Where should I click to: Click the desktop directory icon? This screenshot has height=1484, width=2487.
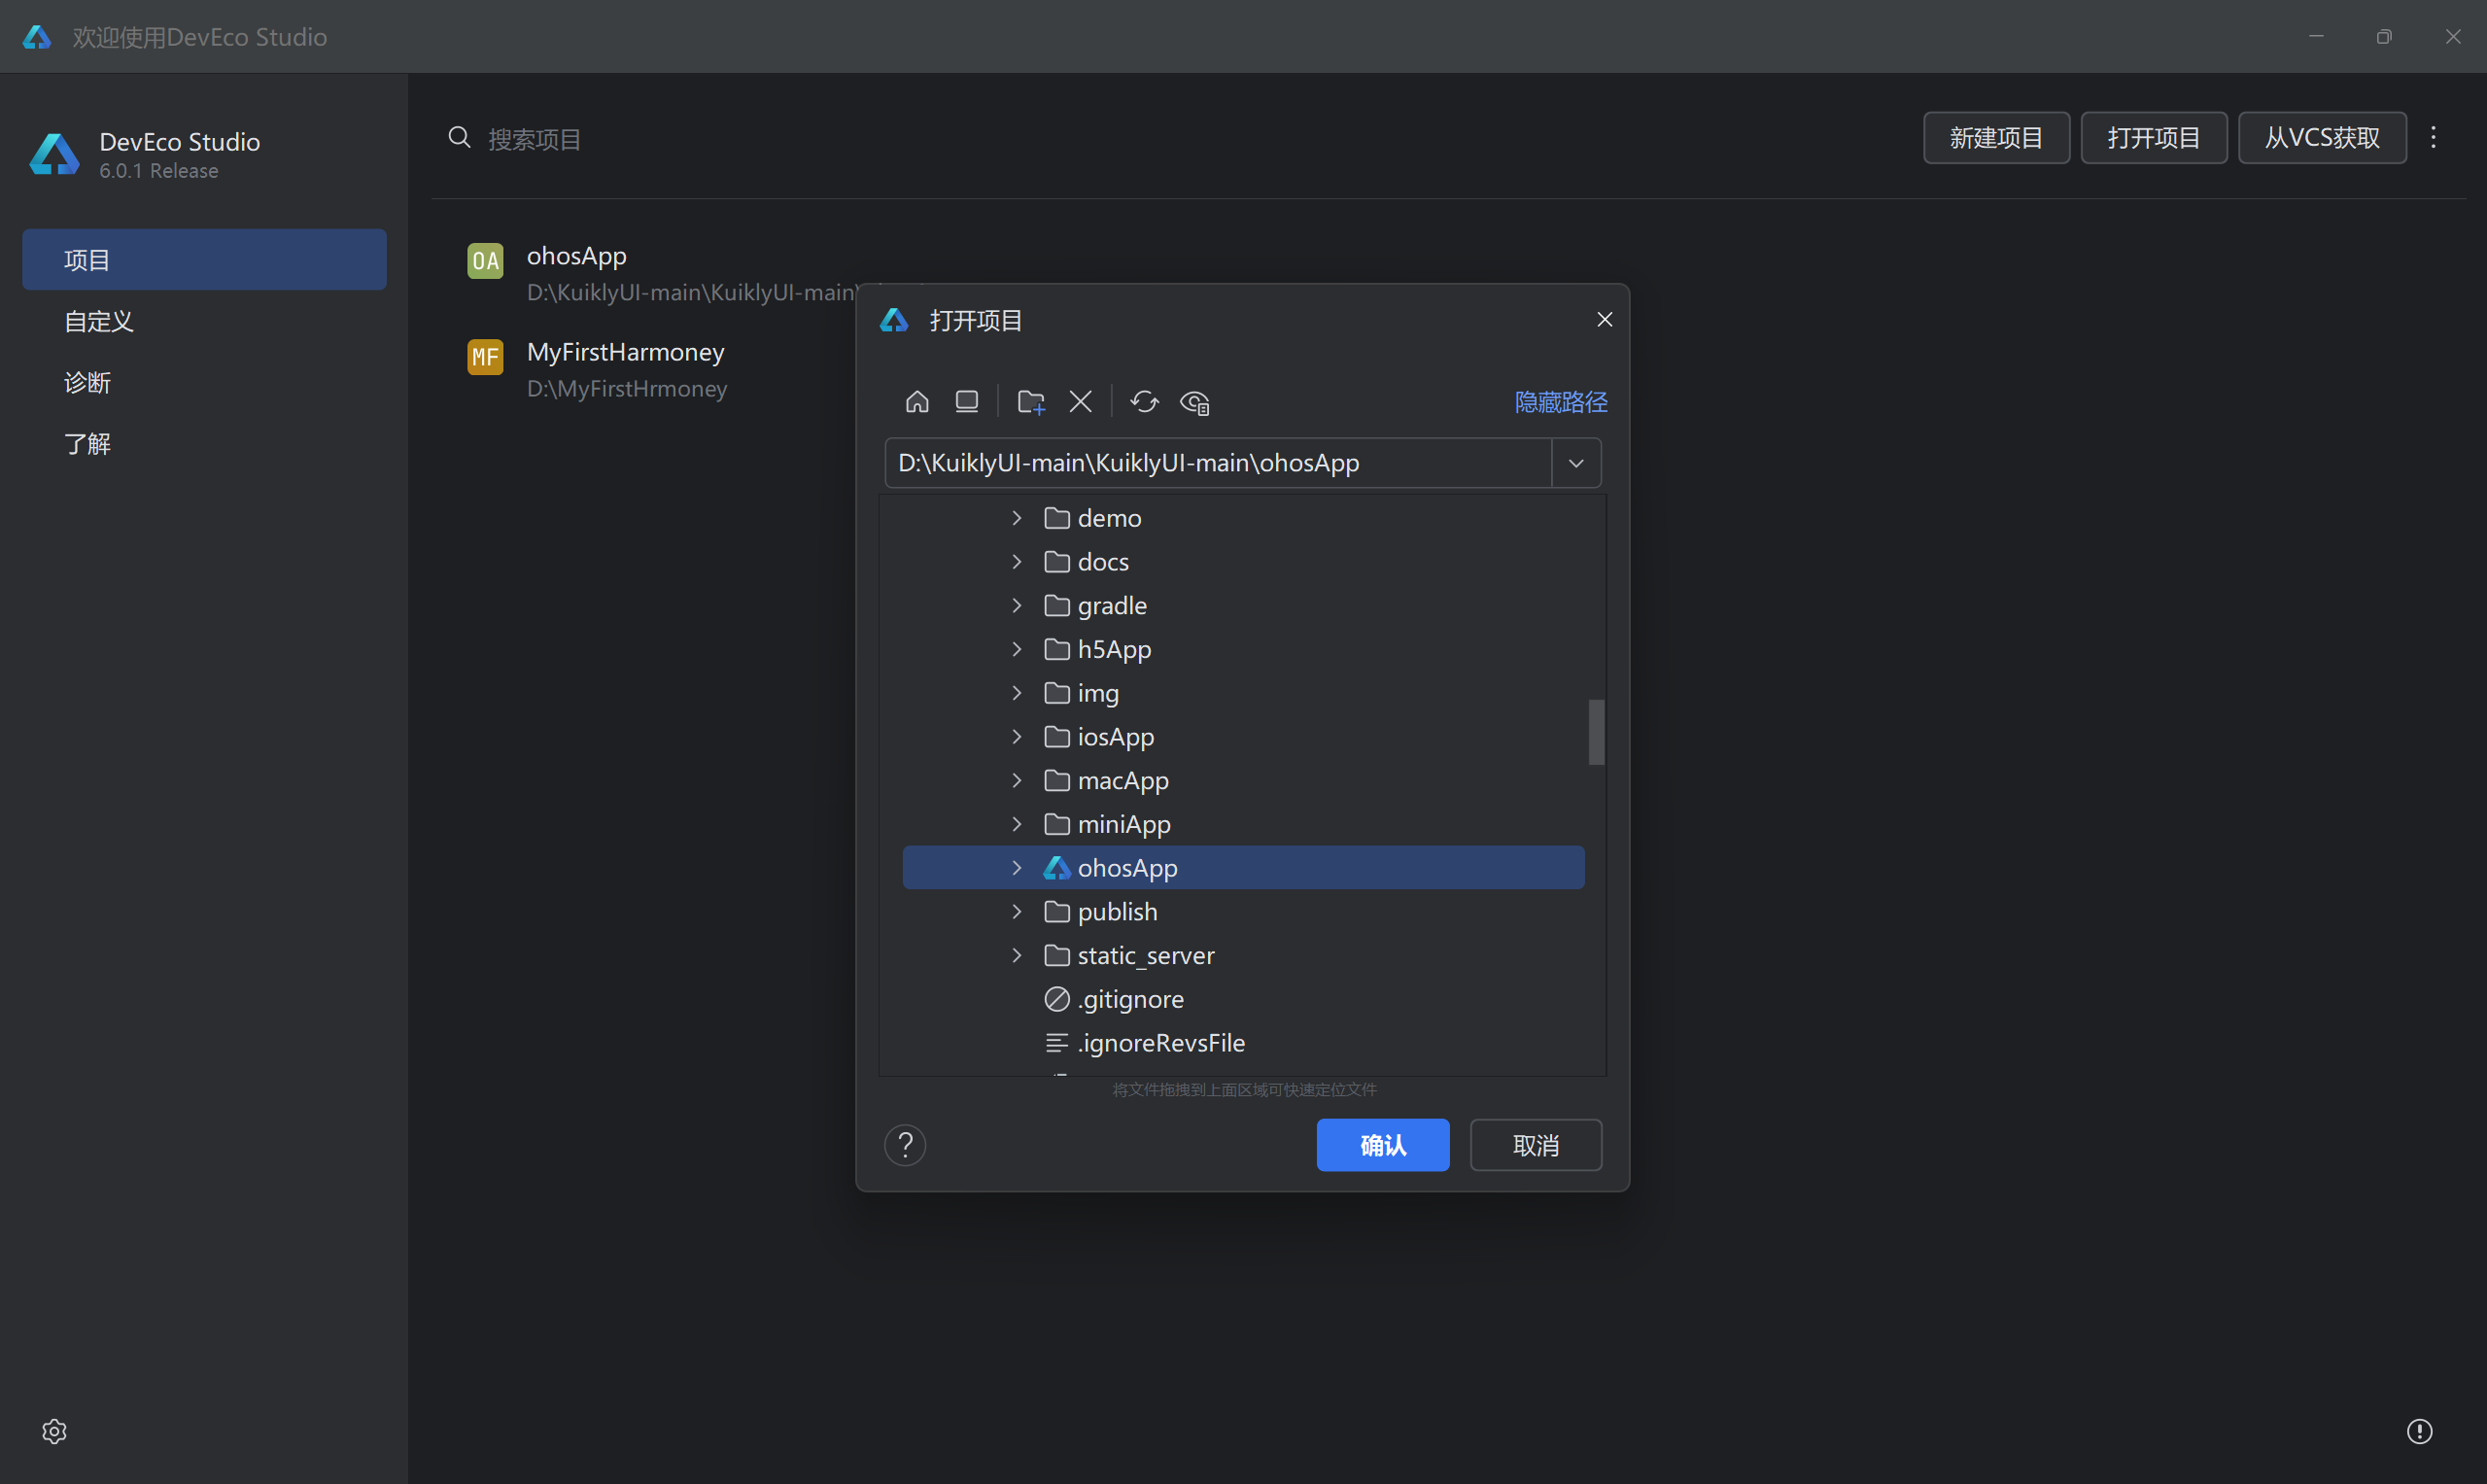966,402
